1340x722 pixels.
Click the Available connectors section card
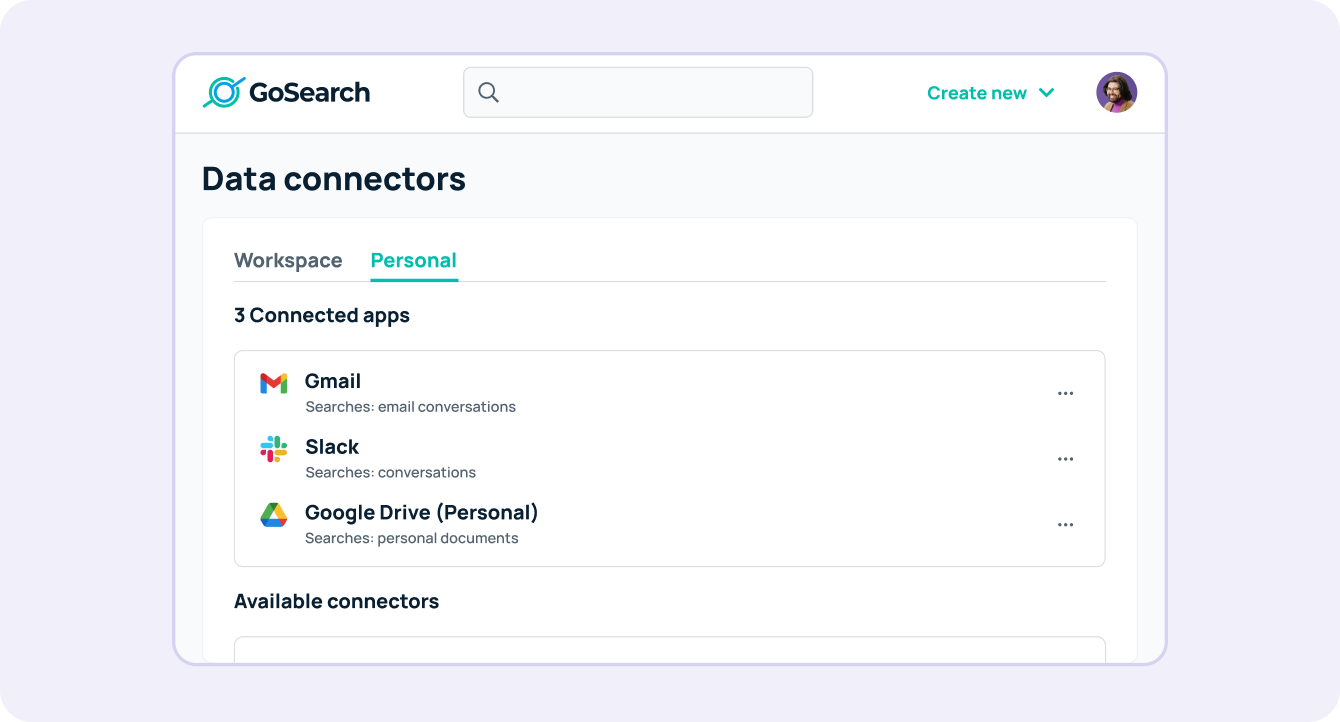click(x=670, y=650)
